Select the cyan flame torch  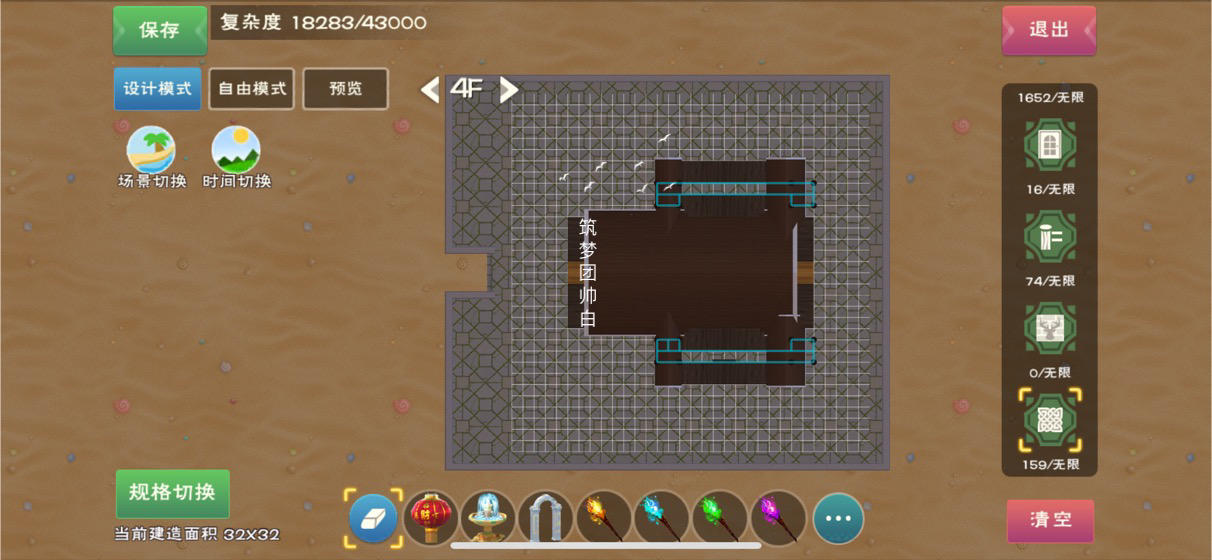[662, 518]
